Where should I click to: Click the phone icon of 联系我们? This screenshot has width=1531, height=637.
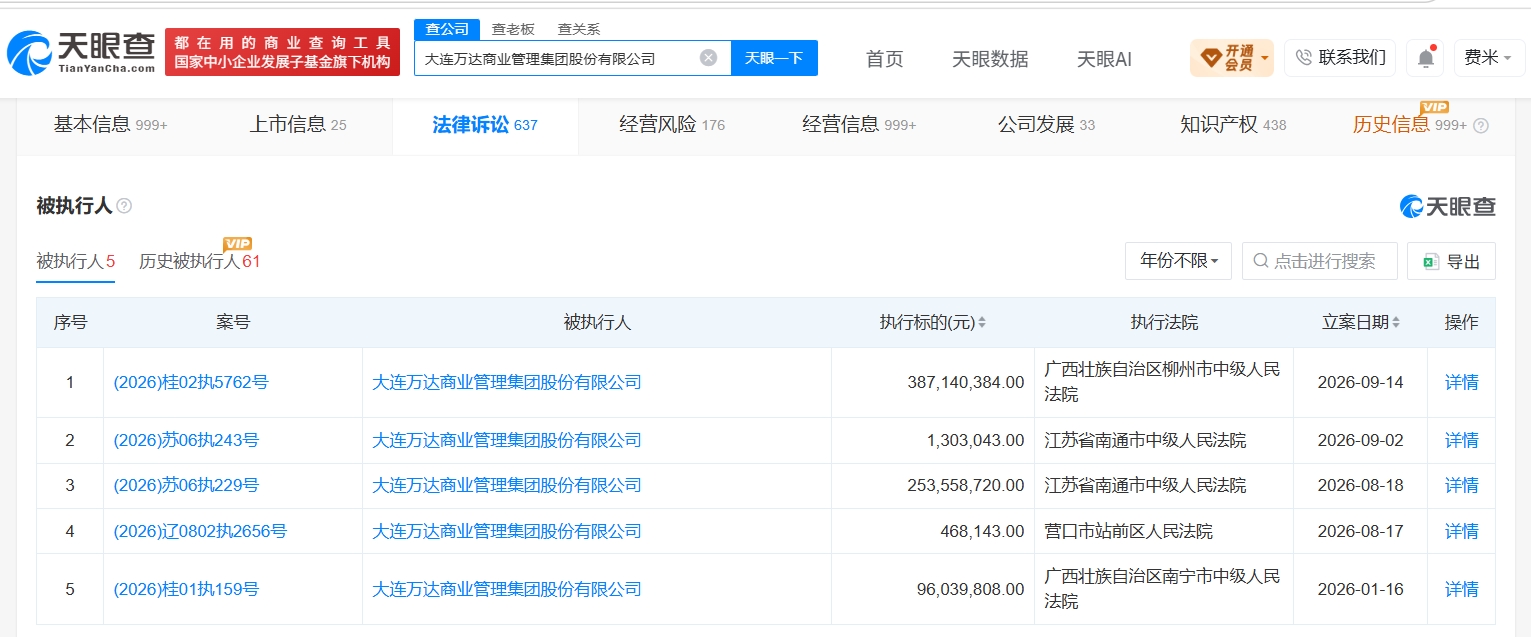(1304, 58)
